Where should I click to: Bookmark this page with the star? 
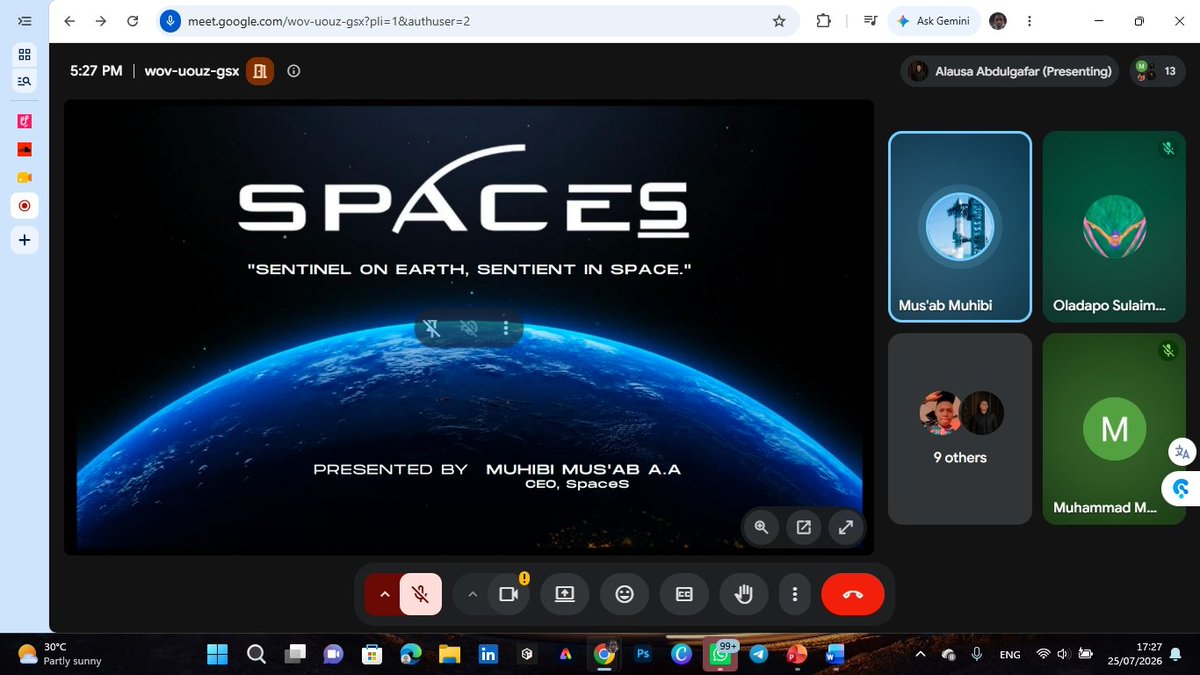point(778,21)
